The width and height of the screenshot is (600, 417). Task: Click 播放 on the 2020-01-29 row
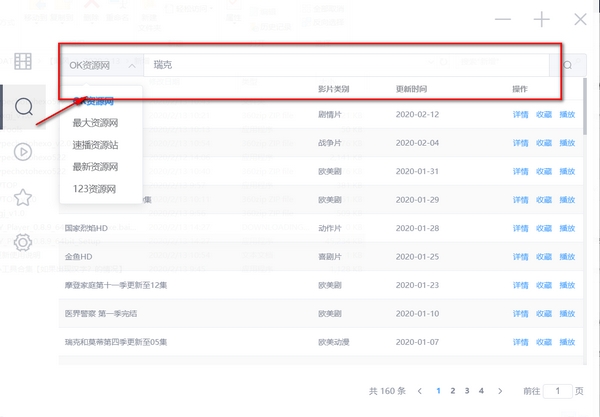coord(567,200)
